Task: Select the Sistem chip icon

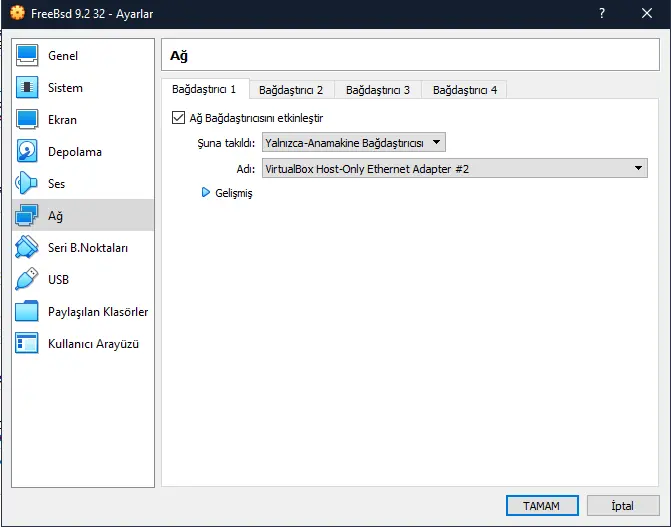Action: pyautogui.click(x=28, y=88)
